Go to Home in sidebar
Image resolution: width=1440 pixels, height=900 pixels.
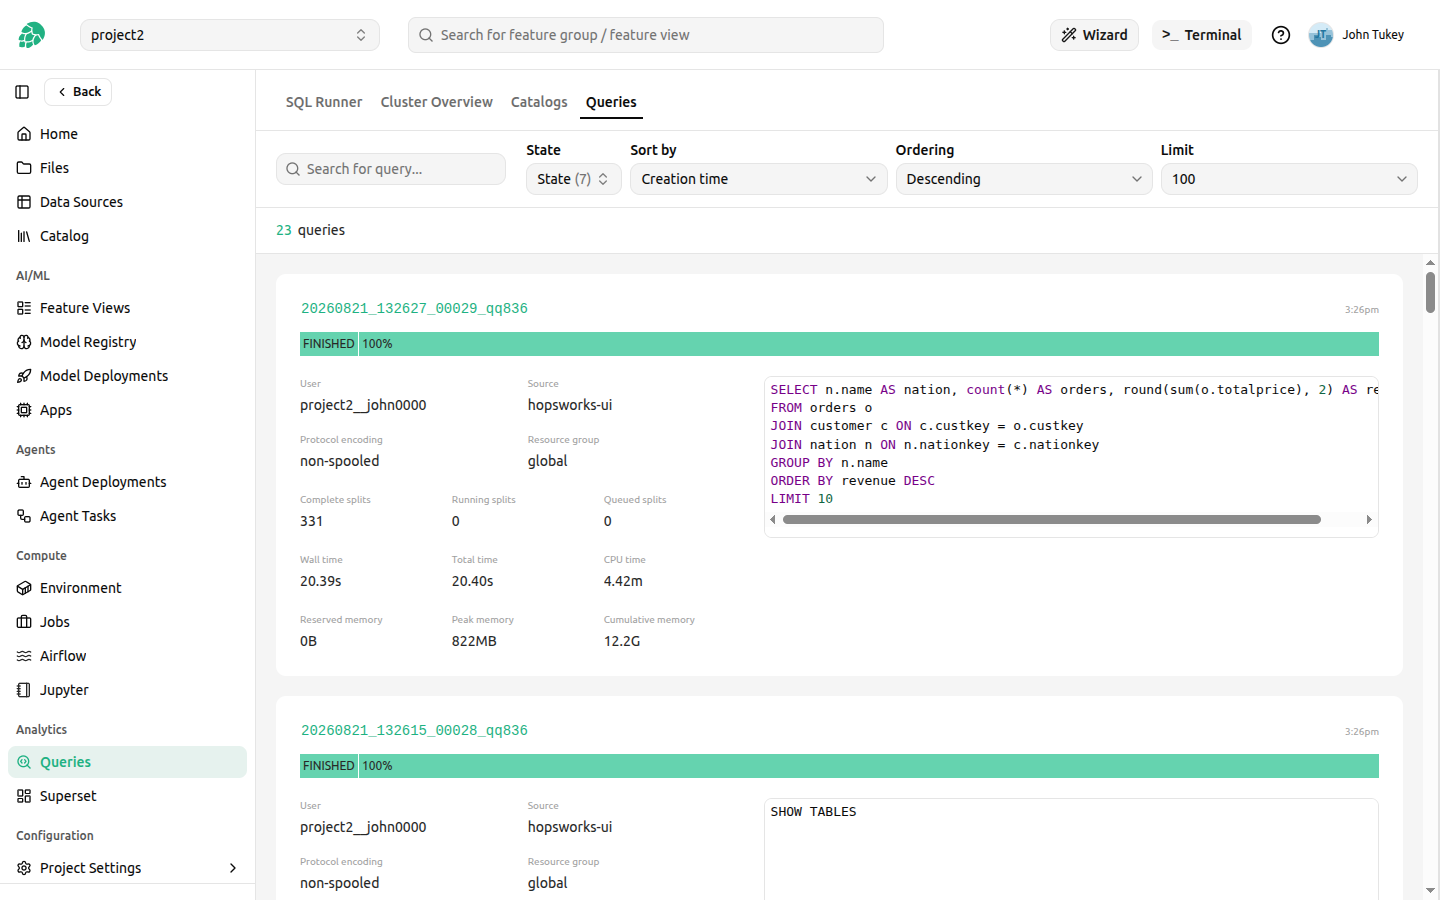click(127, 134)
